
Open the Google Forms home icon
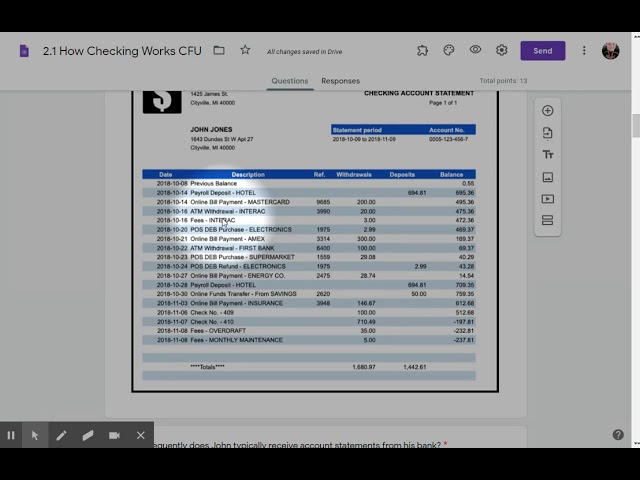point(24,51)
